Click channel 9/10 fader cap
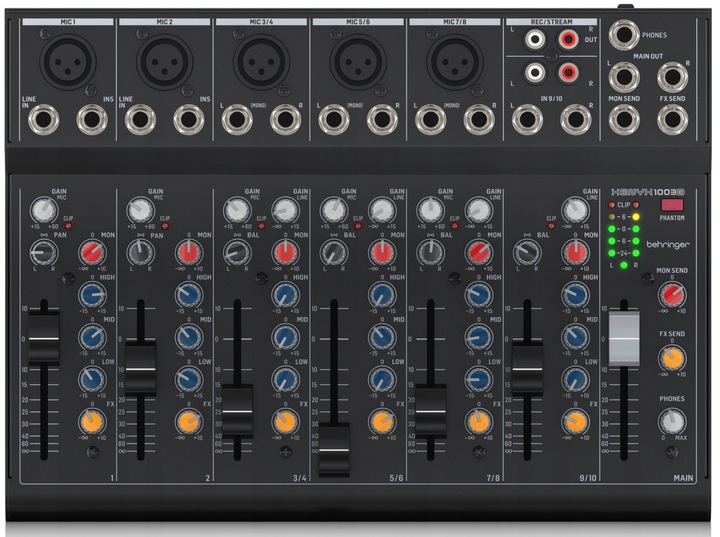Viewport: 720px width, 537px height. click(x=528, y=368)
